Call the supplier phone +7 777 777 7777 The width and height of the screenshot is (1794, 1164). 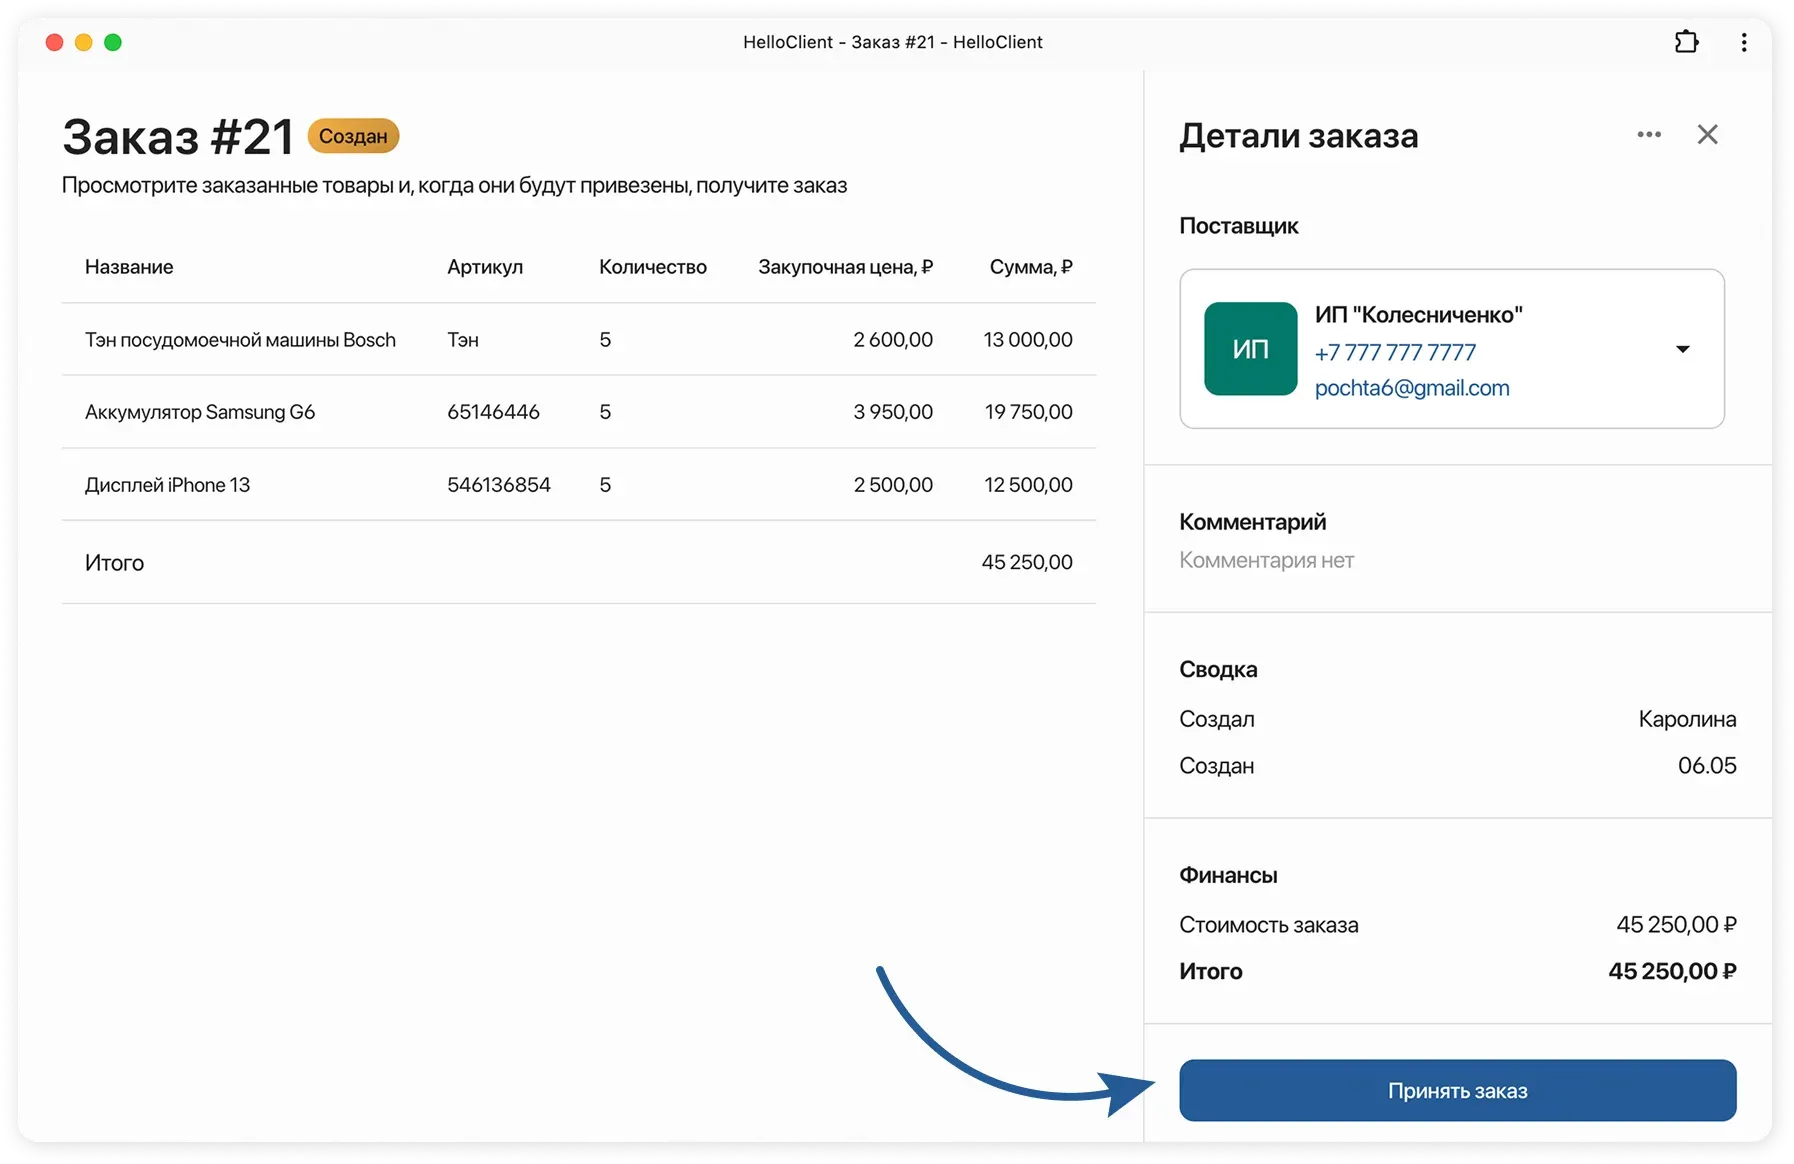[x=1395, y=352]
